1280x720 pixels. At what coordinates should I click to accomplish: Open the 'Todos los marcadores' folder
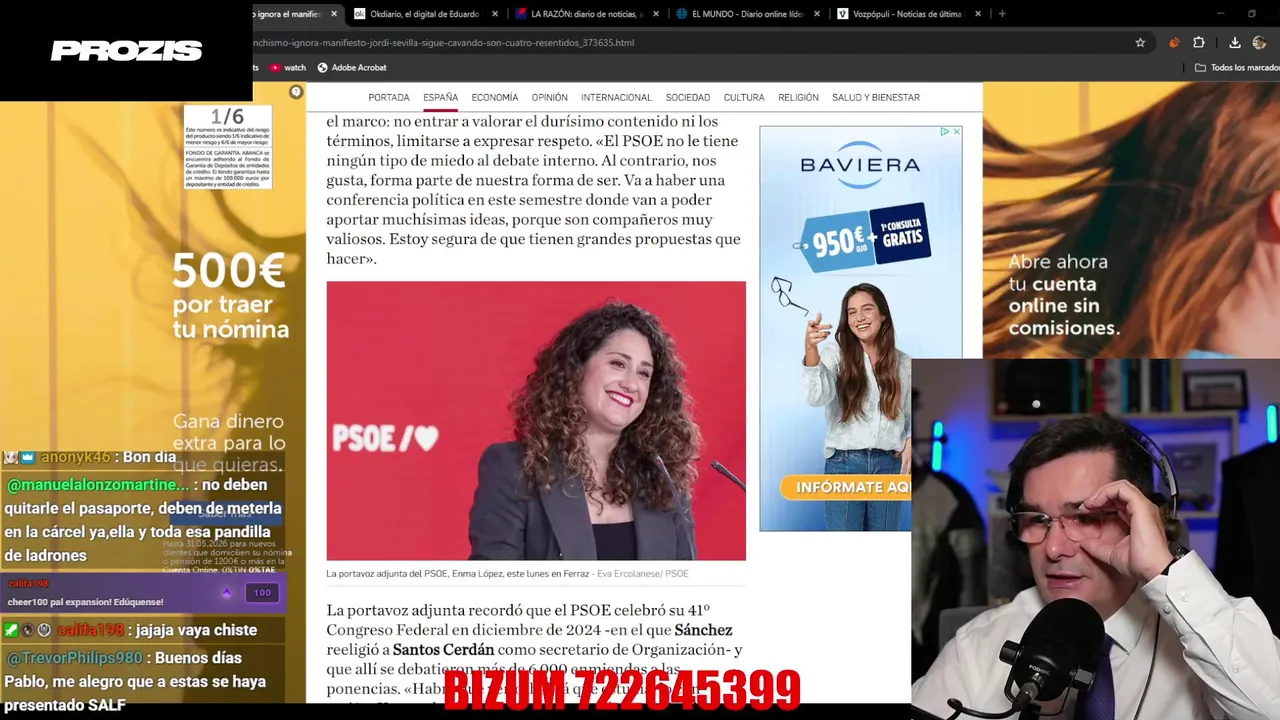[1237, 67]
